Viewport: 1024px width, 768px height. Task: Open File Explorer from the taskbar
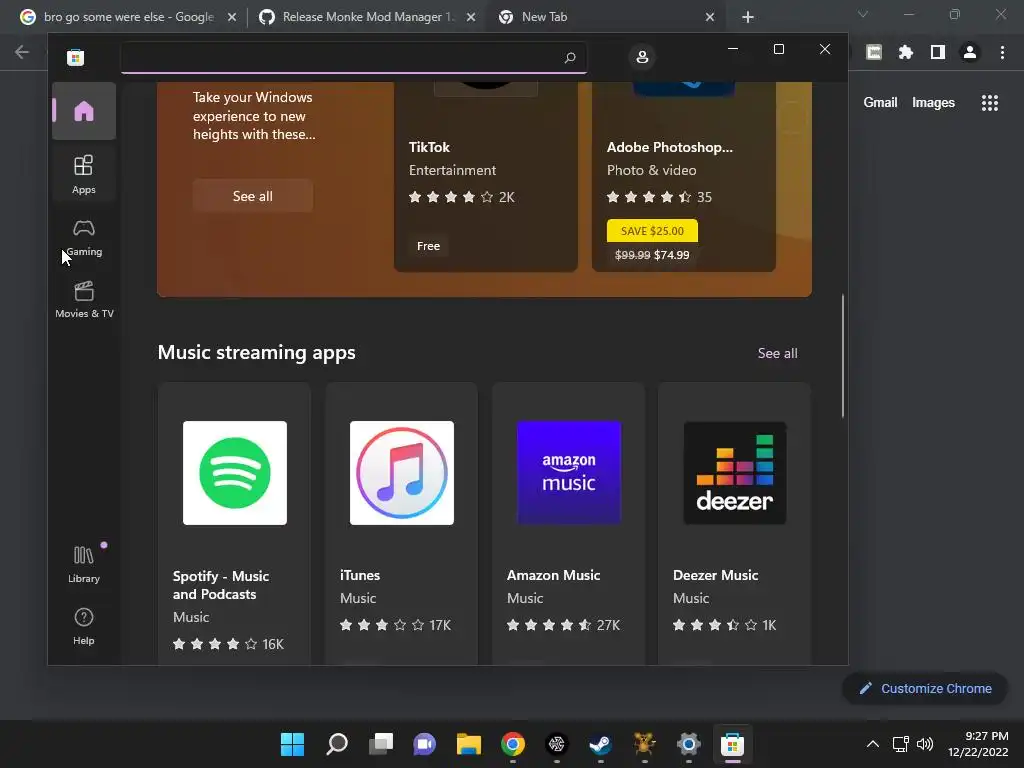pos(469,744)
